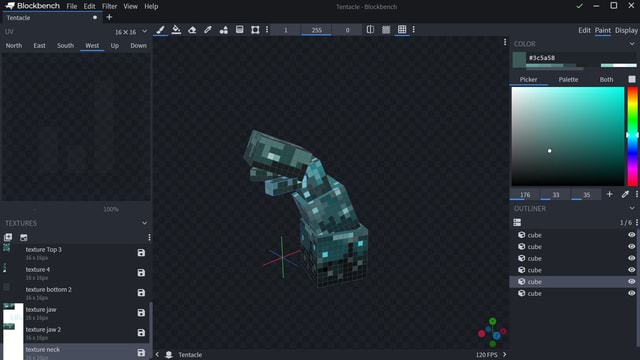This screenshot has width=640, height=360.
Task: Click Create Texture icon in Textures
Action: coord(8,237)
